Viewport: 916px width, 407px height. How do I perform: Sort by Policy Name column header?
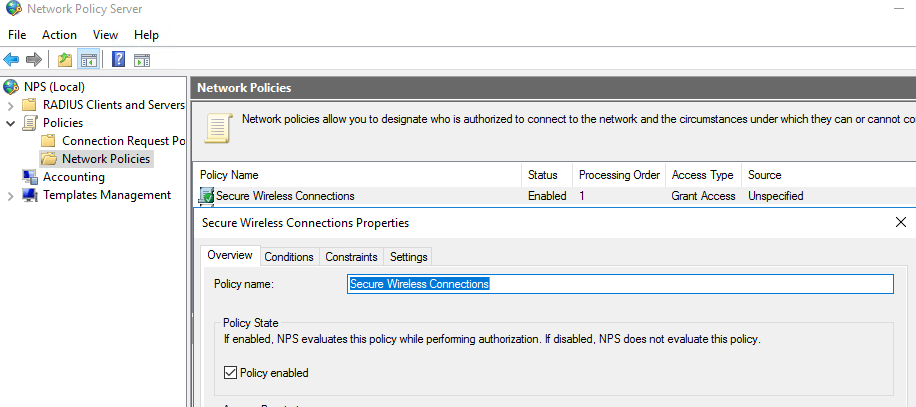358,175
